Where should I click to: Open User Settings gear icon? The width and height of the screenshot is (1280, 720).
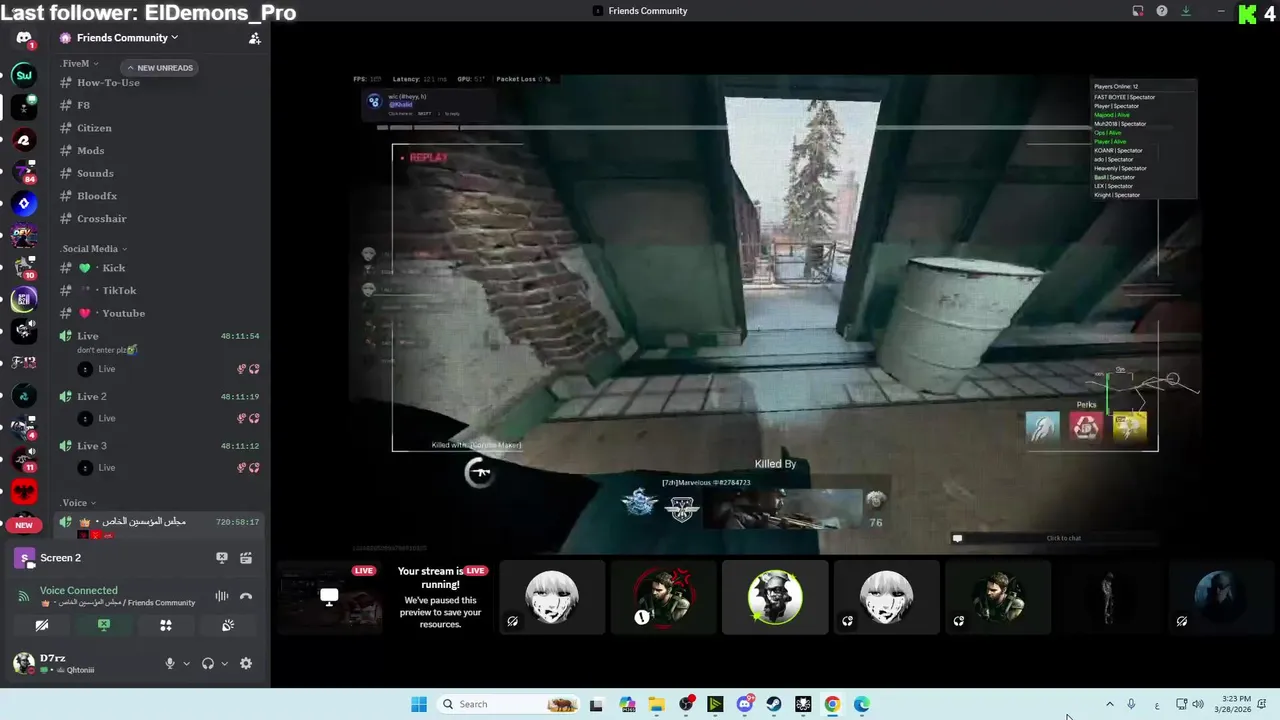[x=246, y=663]
